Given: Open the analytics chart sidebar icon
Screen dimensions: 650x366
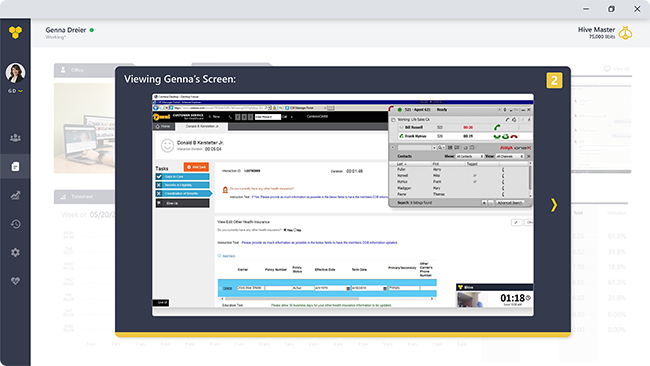Looking at the screenshot, I should (x=15, y=195).
